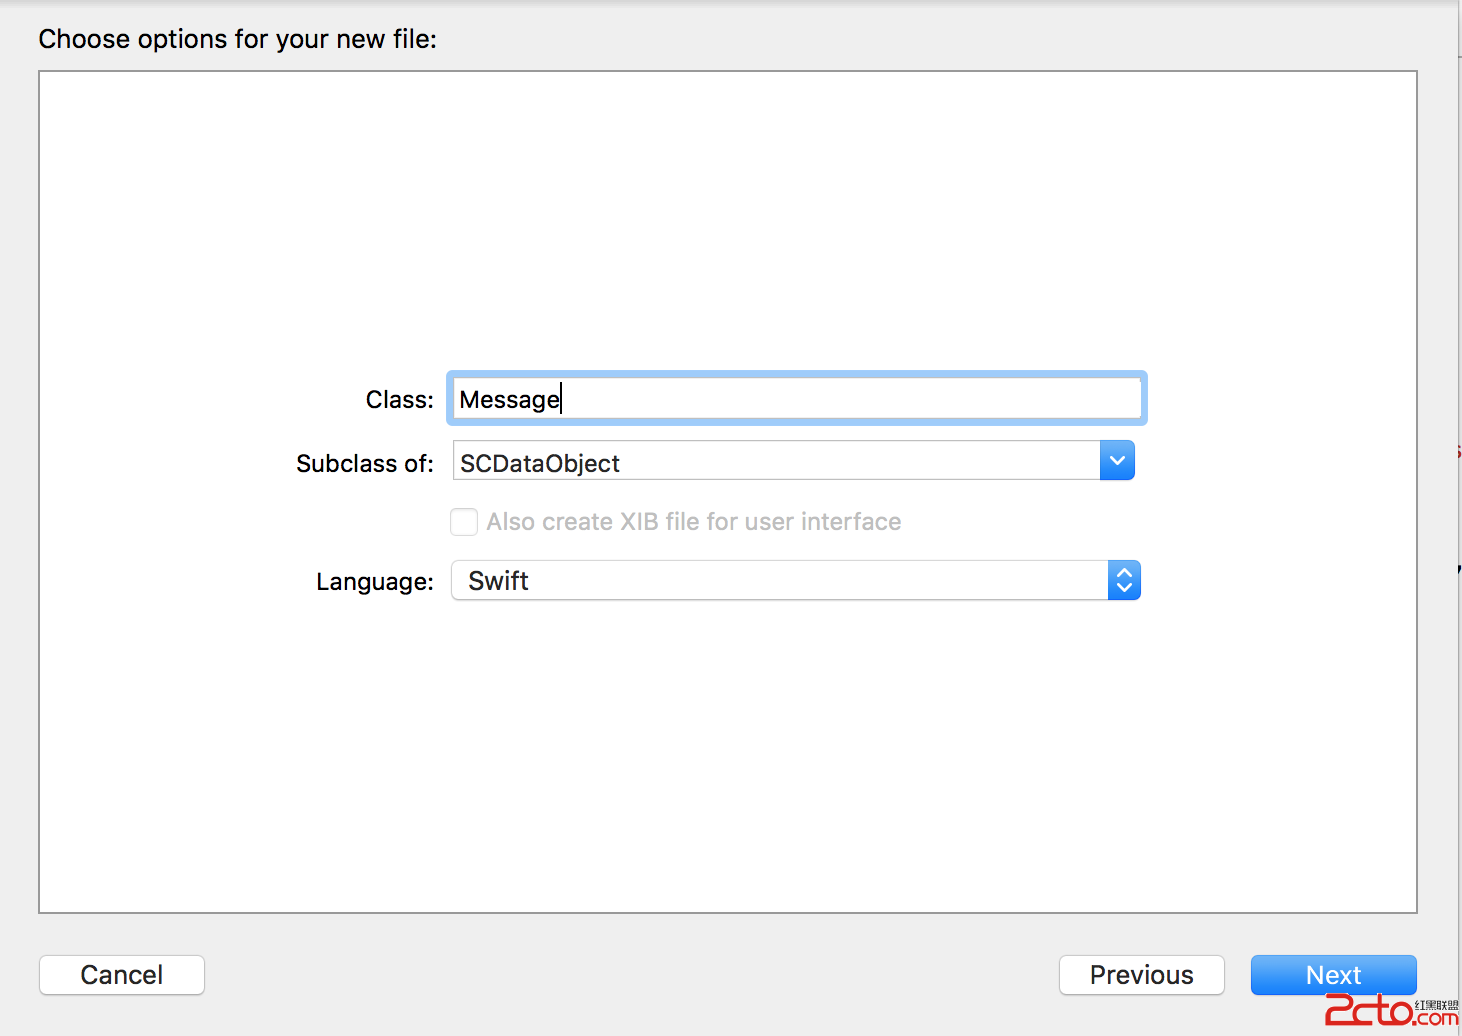The image size is (1462, 1036).
Task: Click the Language: label
Action: pos(374,582)
